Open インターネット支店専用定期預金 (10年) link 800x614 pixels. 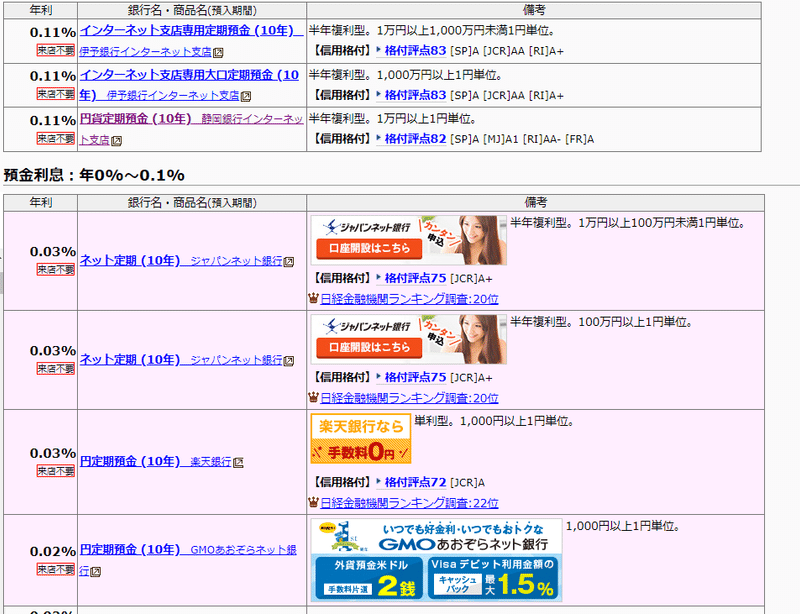(186, 31)
